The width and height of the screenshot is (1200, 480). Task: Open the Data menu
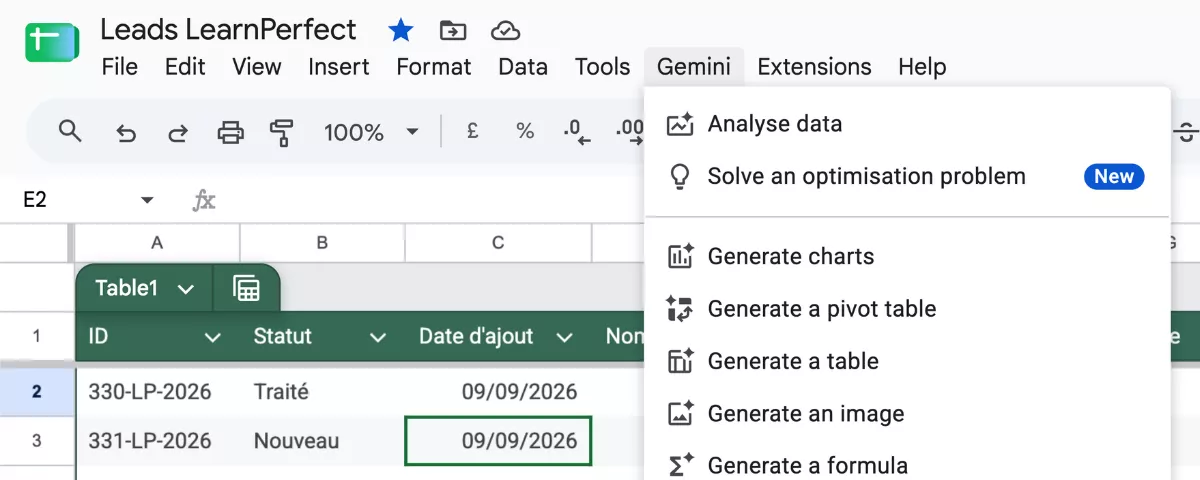[x=523, y=67]
